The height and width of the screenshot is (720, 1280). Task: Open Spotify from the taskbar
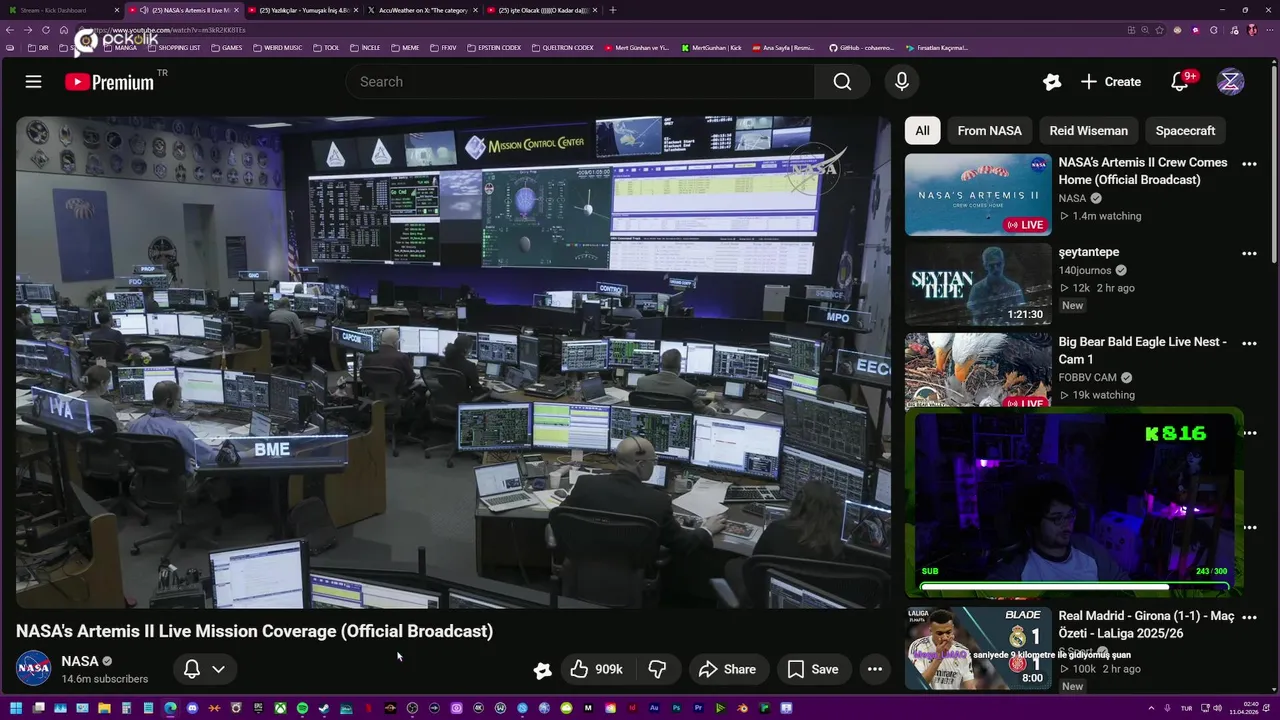[x=302, y=708]
